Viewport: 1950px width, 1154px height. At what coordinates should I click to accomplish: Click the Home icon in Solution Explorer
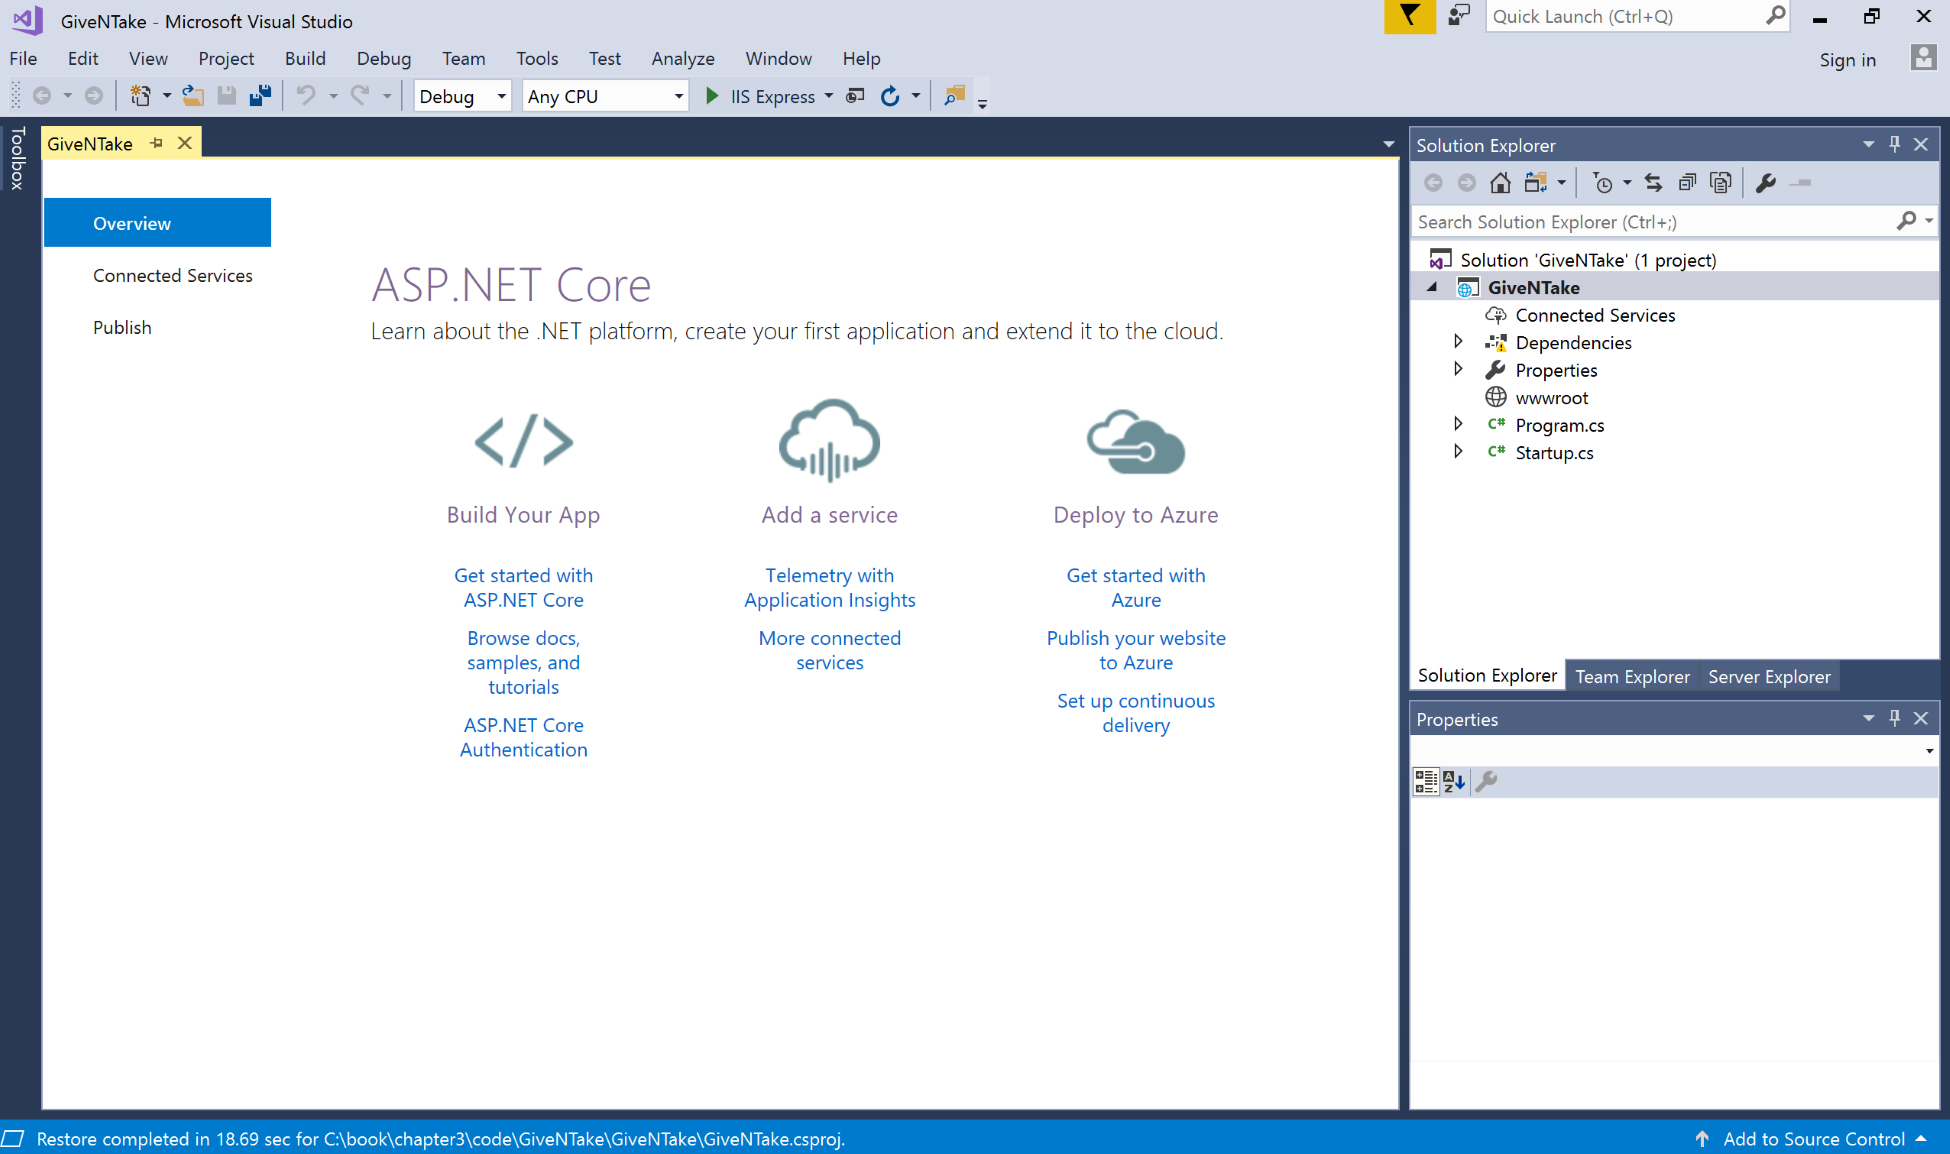(x=1500, y=183)
